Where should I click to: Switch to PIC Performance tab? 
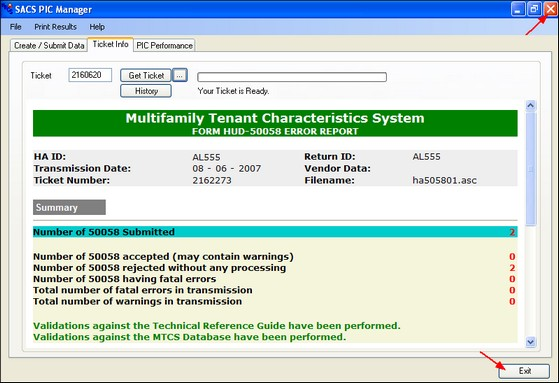[164, 46]
